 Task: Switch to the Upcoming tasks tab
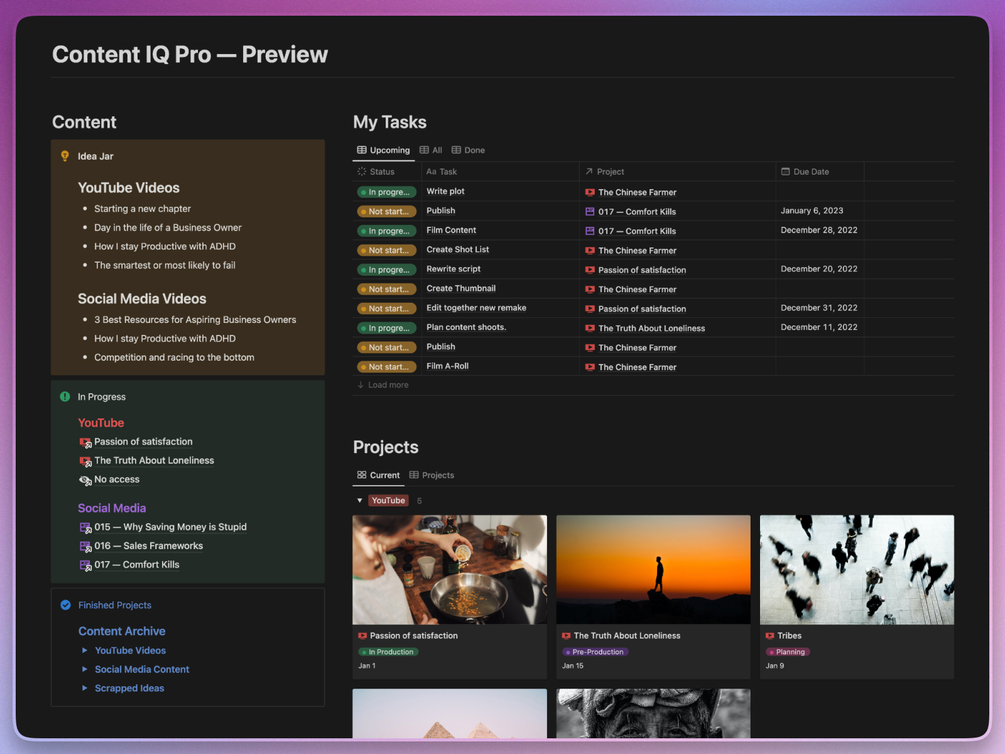[x=383, y=150]
